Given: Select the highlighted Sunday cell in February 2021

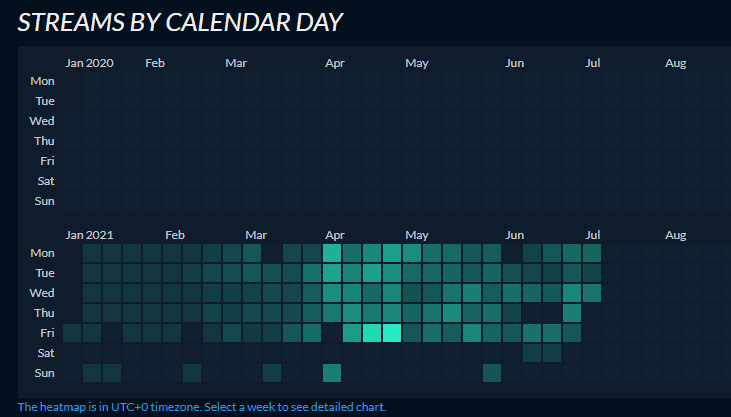Looking at the screenshot, I should [192, 373].
